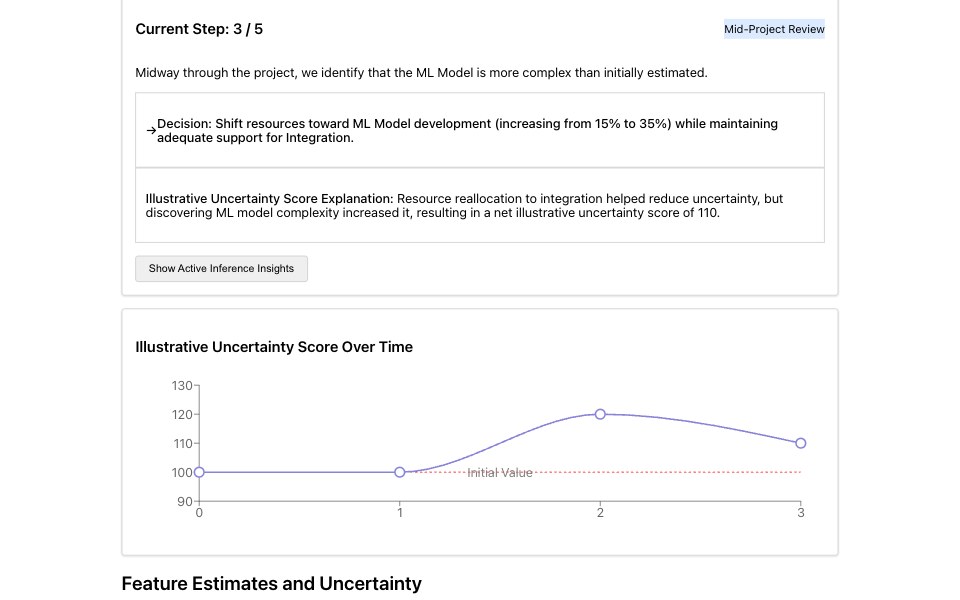Click the x-axis tick label 1

pos(400,512)
